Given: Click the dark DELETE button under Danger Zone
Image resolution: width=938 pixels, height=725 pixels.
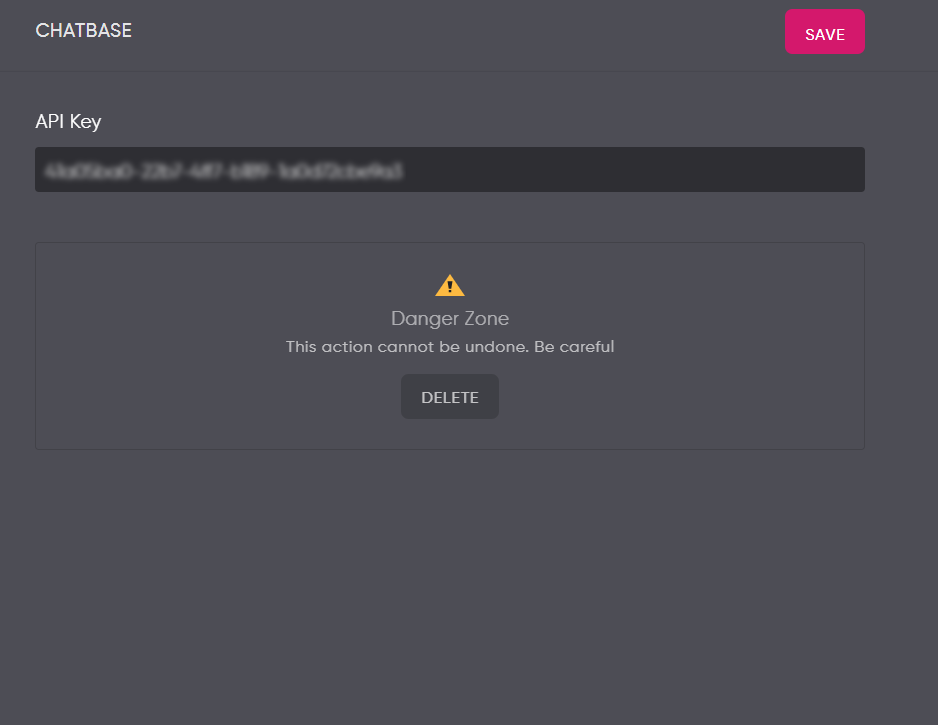Looking at the screenshot, I should pyautogui.click(x=450, y=397).
